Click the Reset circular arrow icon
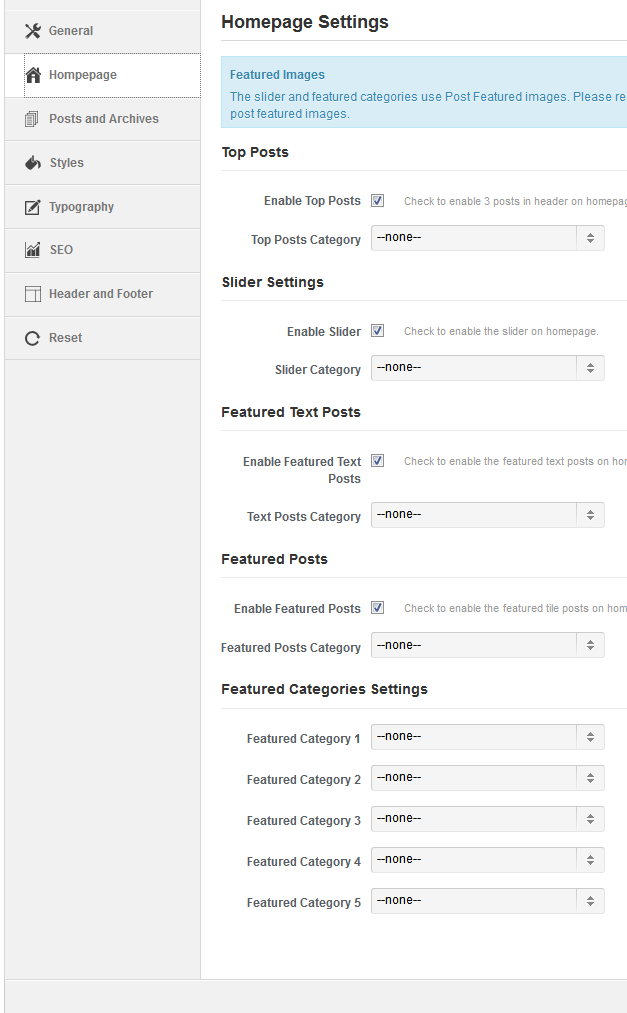This screenshot has width=627, height=1013. tap(33, 338)
